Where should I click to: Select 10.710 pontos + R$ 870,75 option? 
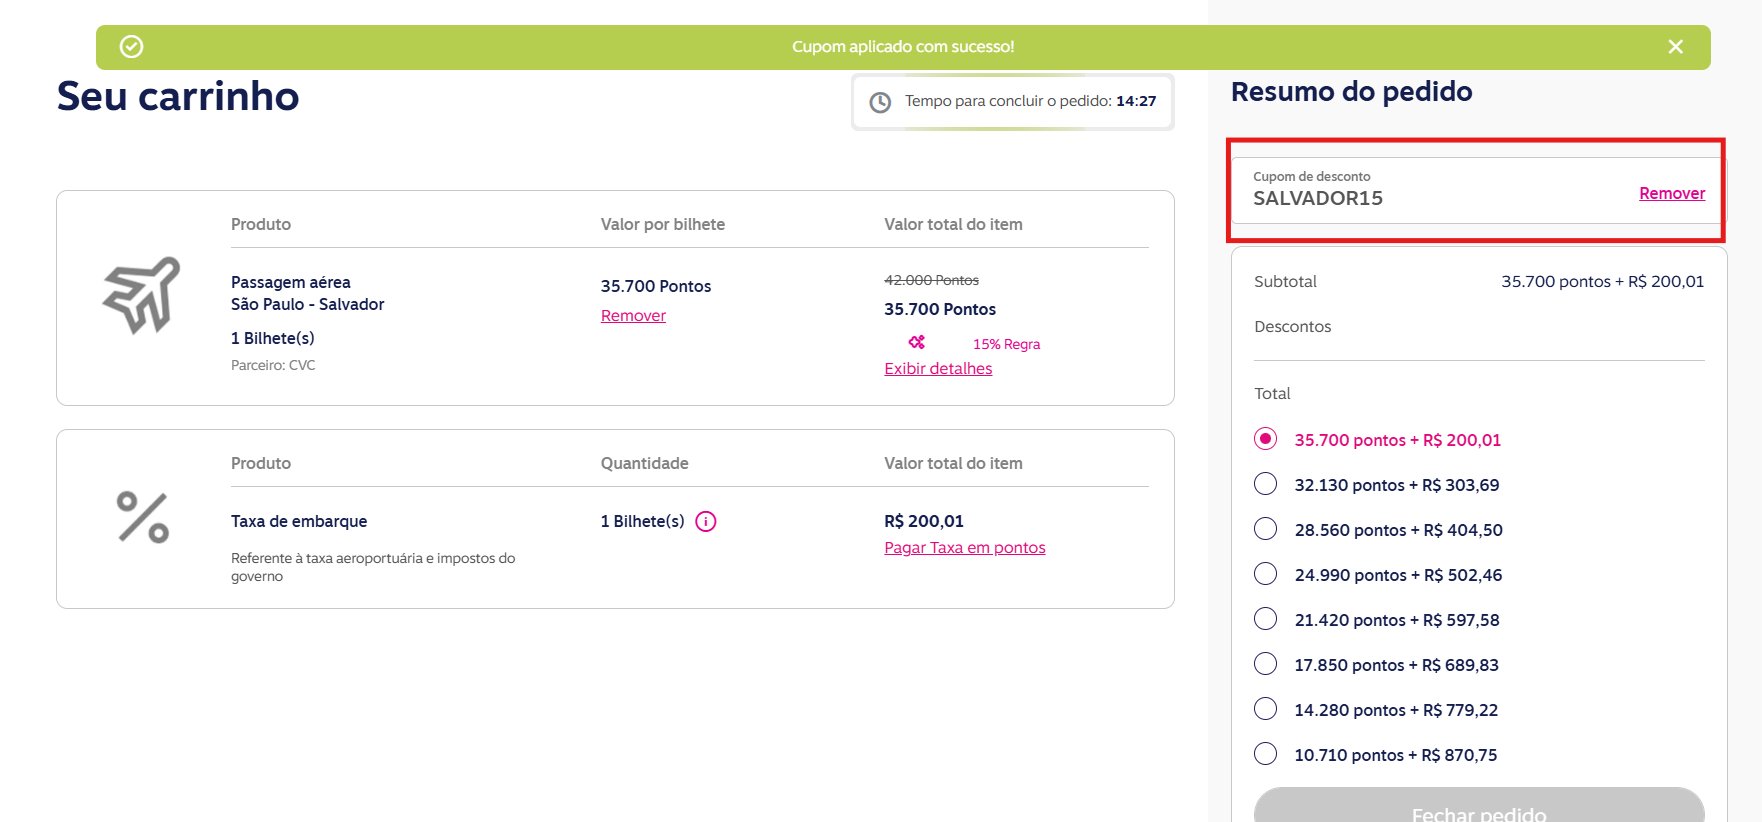pos(1266,754)
